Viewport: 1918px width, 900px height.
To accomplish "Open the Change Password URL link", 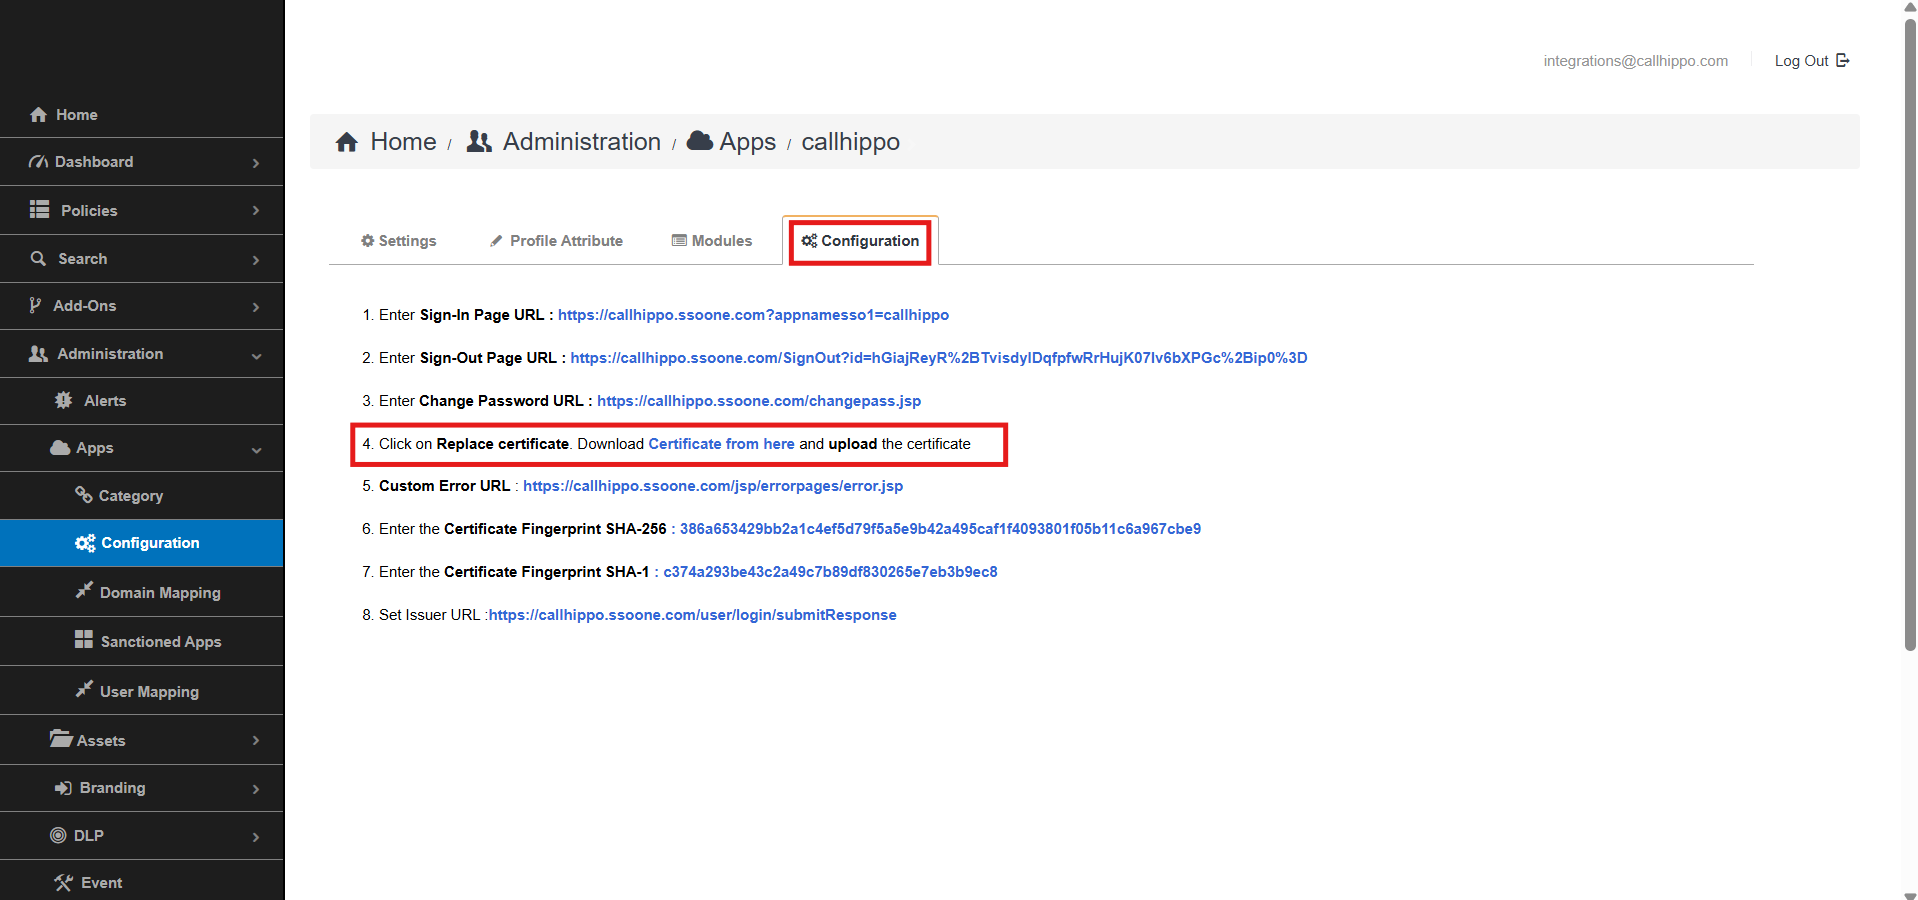I will 759,401.
